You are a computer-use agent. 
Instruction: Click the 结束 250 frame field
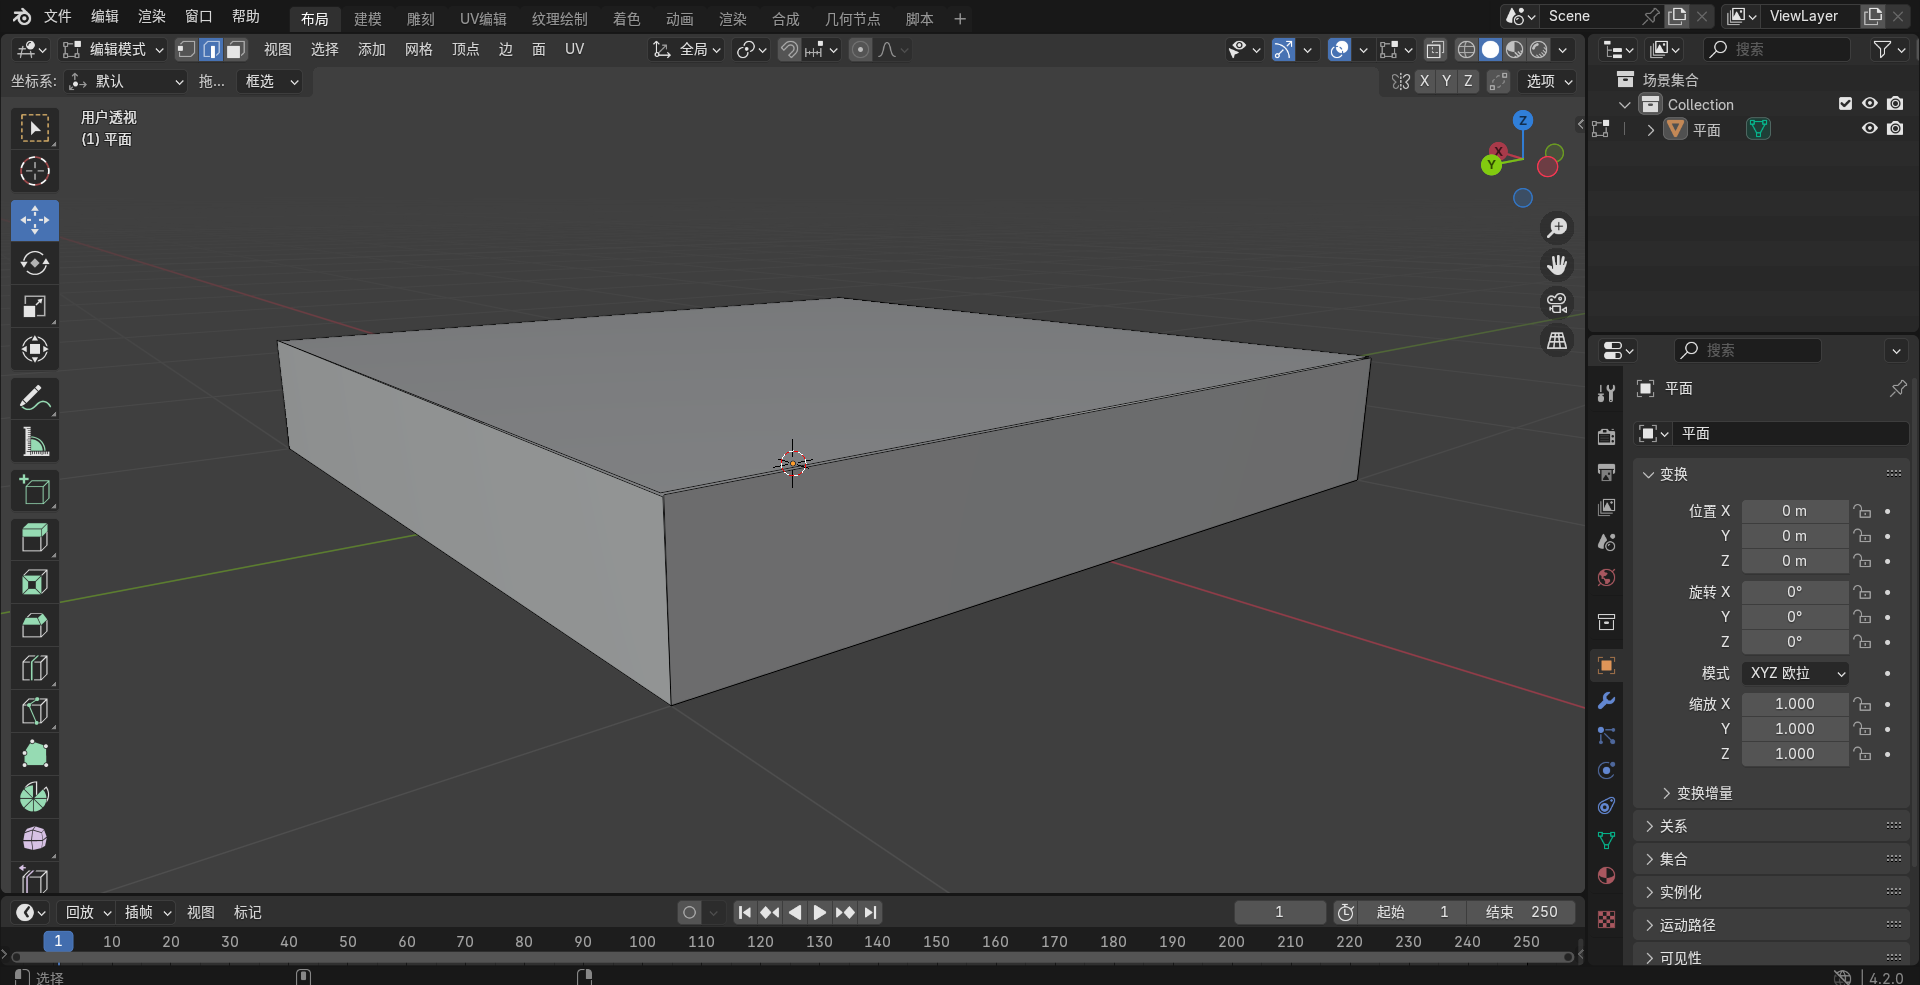click(x=1521, y=912)
